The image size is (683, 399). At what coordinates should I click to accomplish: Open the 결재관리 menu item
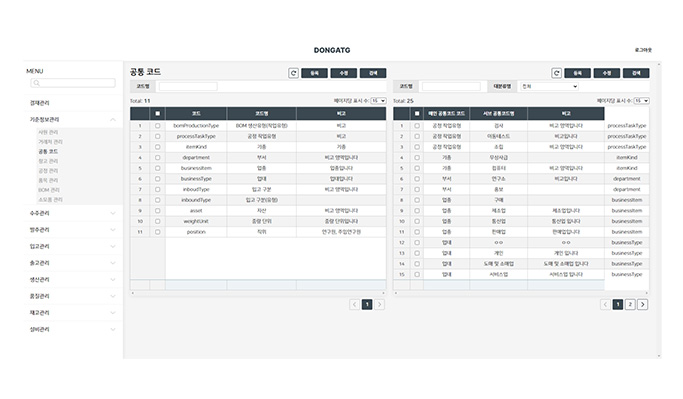pyautogui.click(x=40, y=103)
